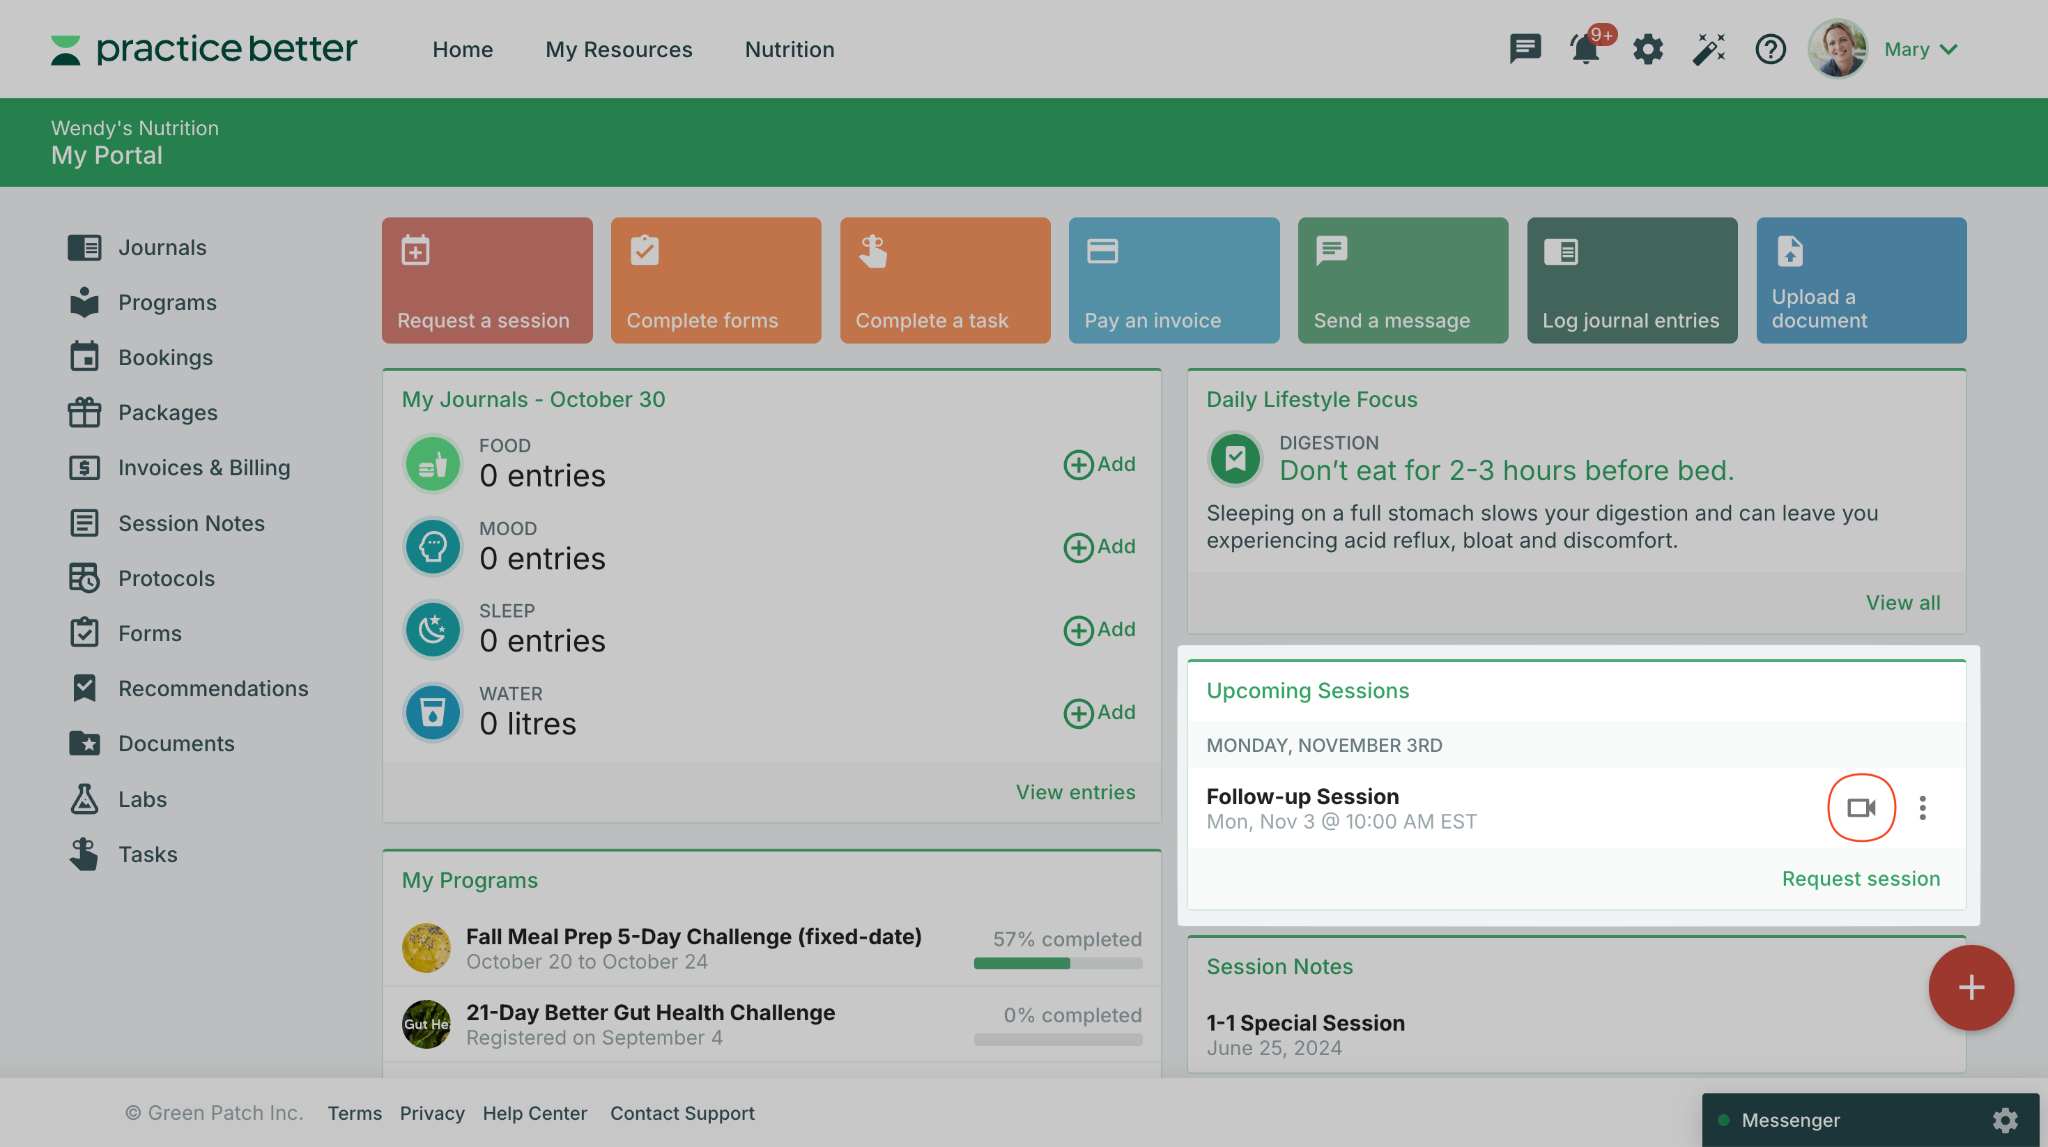Click the magic wand icon

tap(1709, 48)
